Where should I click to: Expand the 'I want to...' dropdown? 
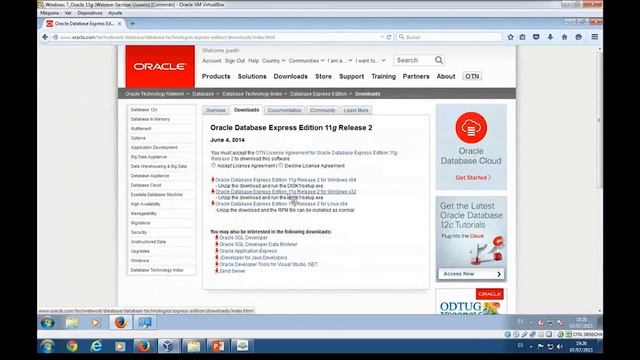pos(370,61)
